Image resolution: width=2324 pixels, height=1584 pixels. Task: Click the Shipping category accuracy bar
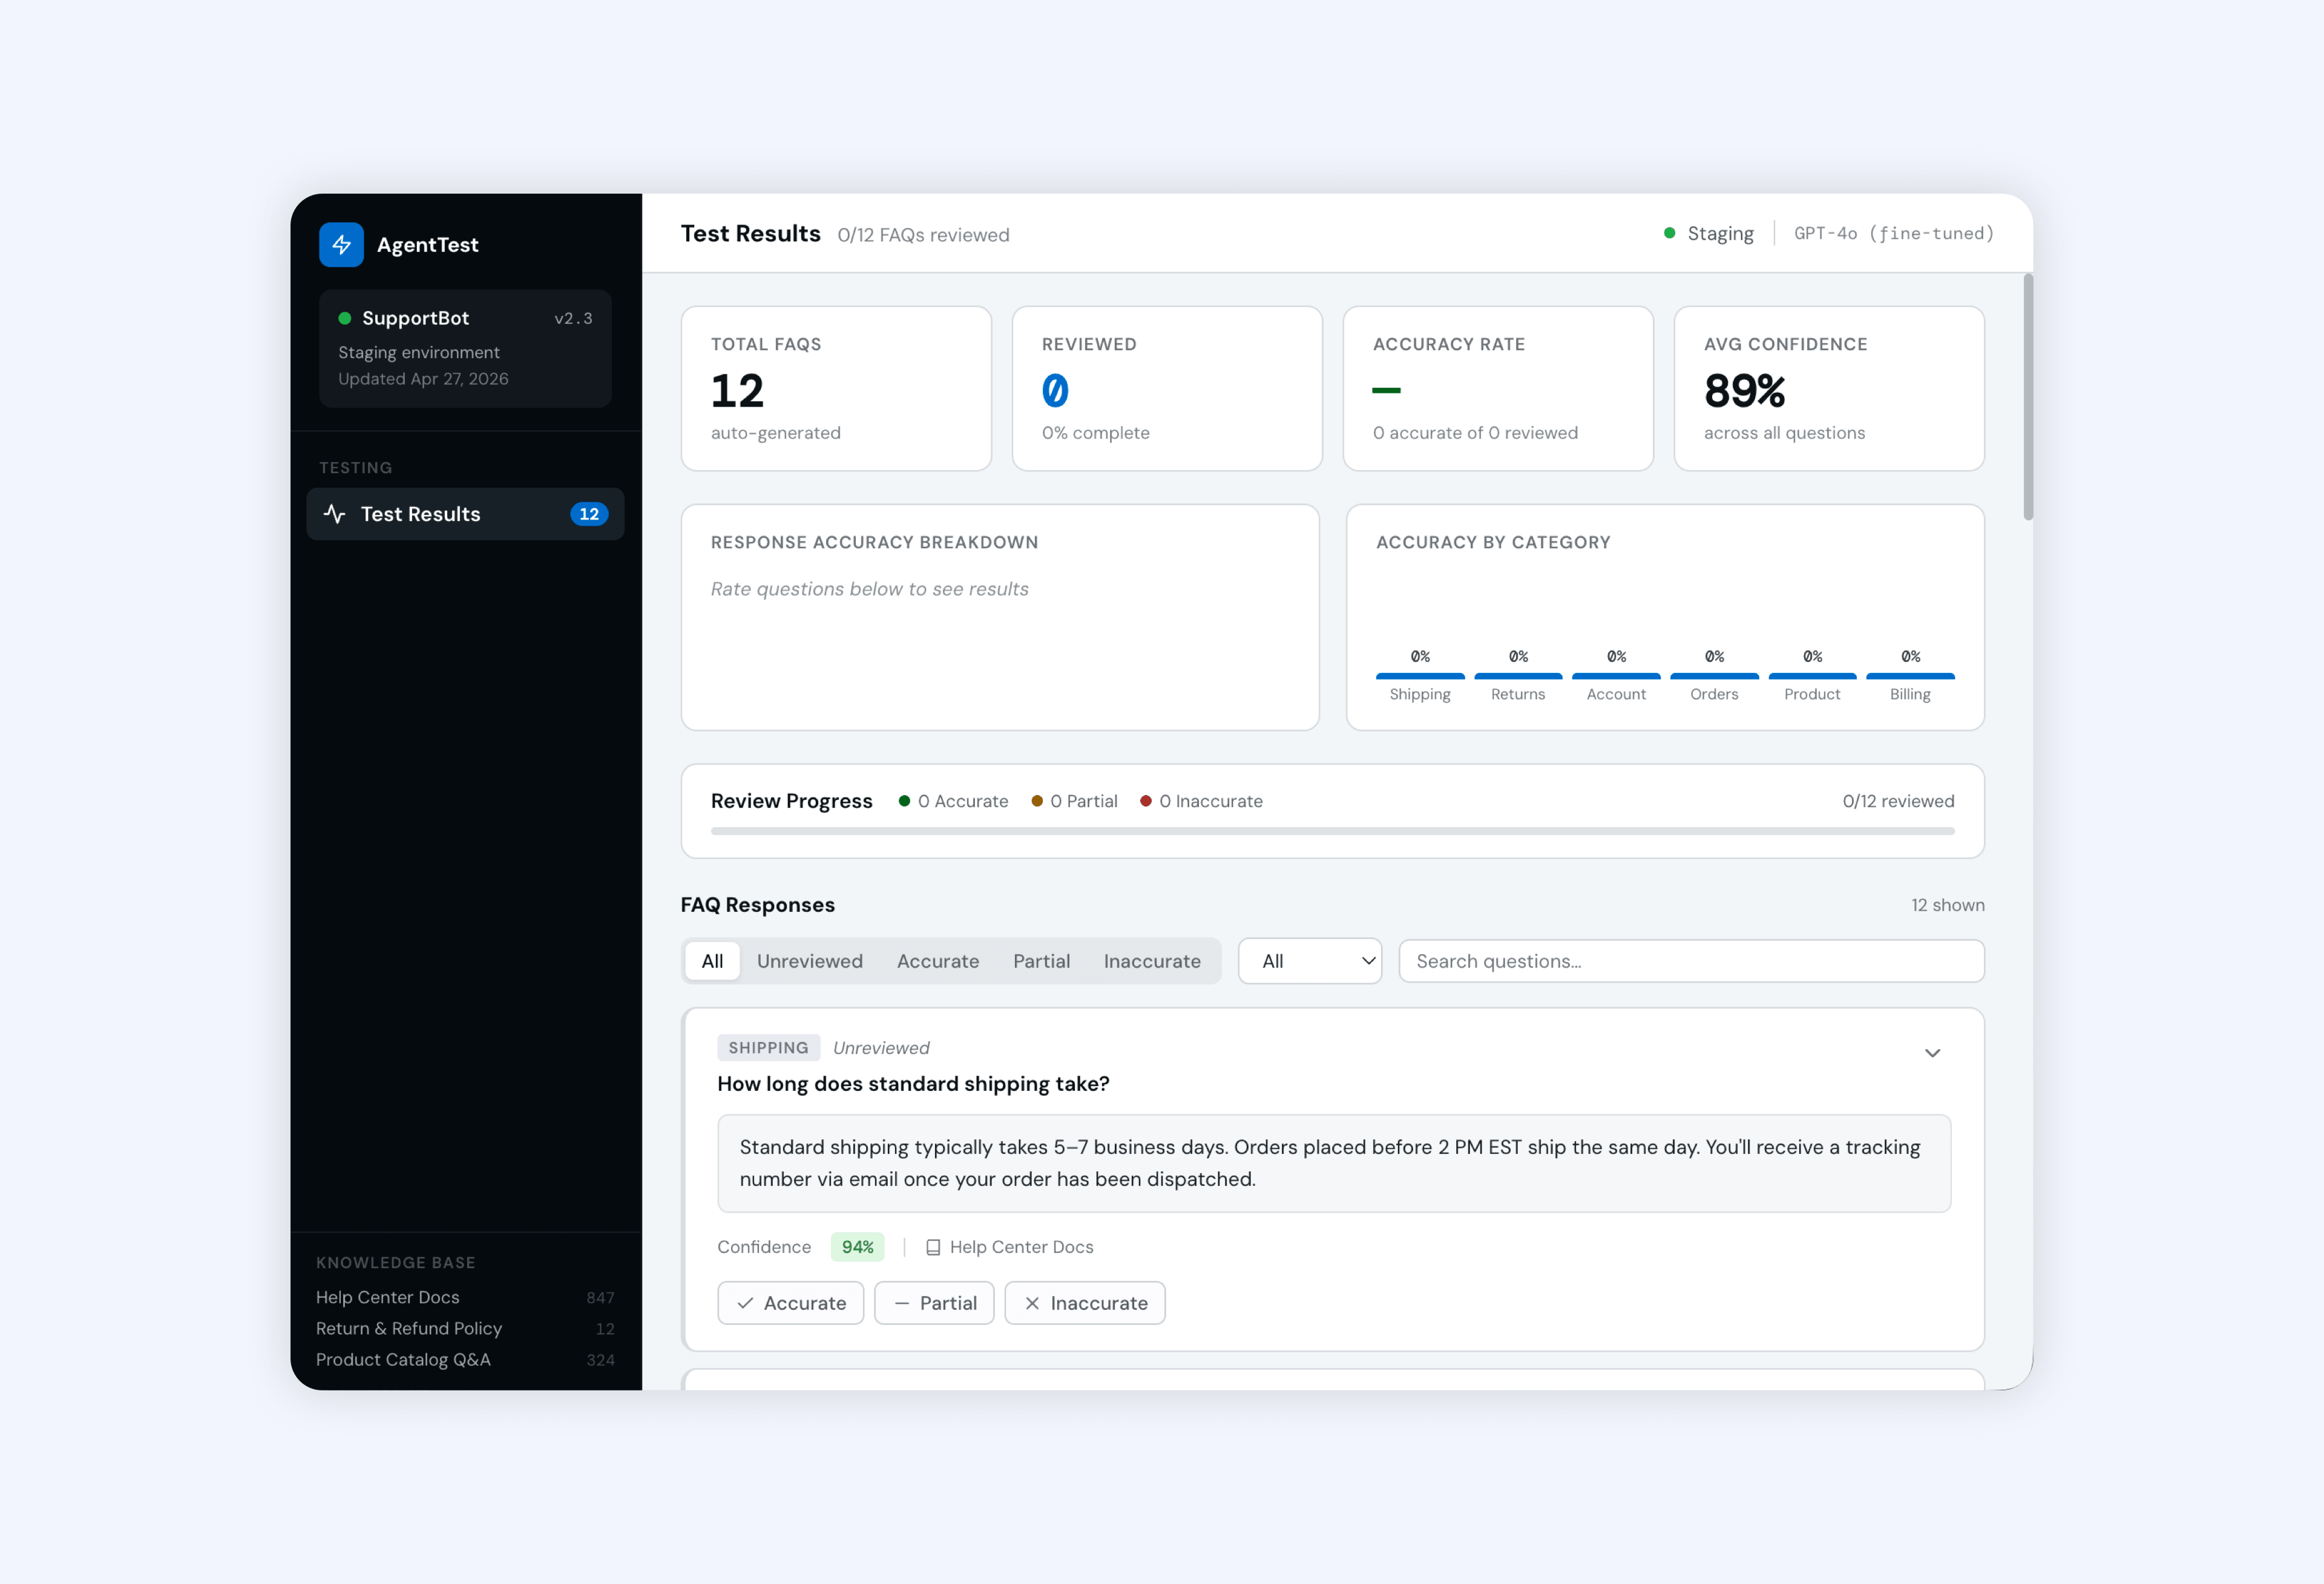[x=1419, y=677]
